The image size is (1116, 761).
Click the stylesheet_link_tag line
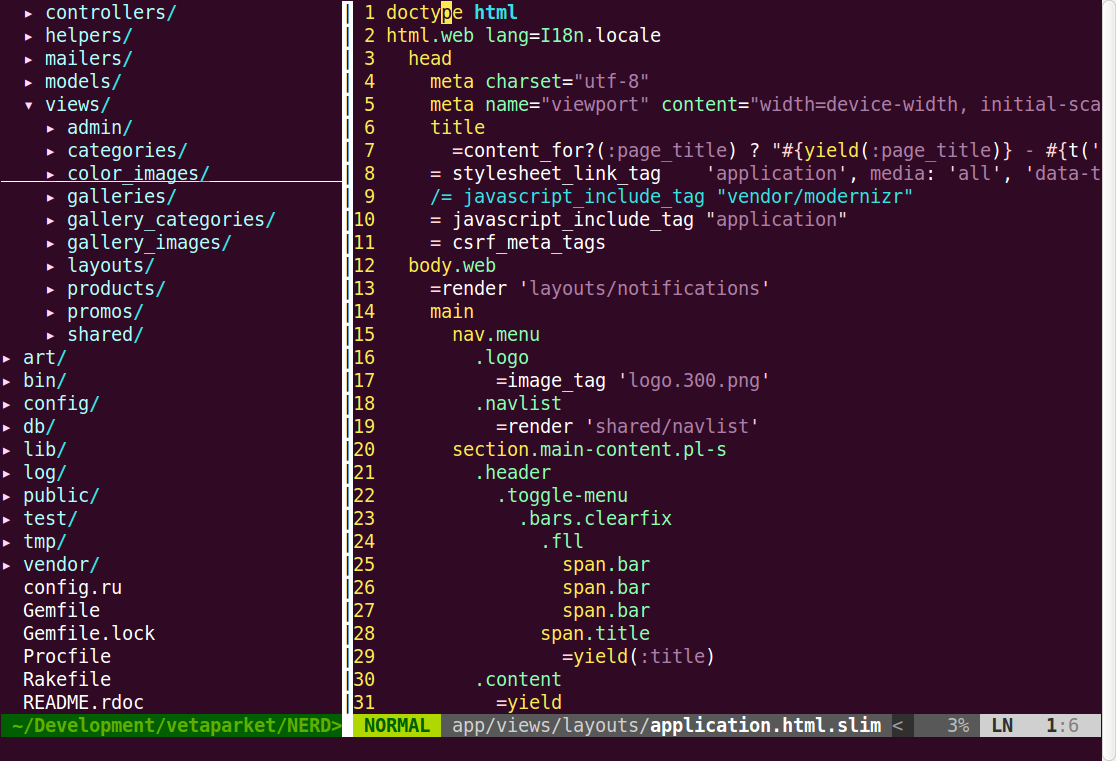[765, 173]
